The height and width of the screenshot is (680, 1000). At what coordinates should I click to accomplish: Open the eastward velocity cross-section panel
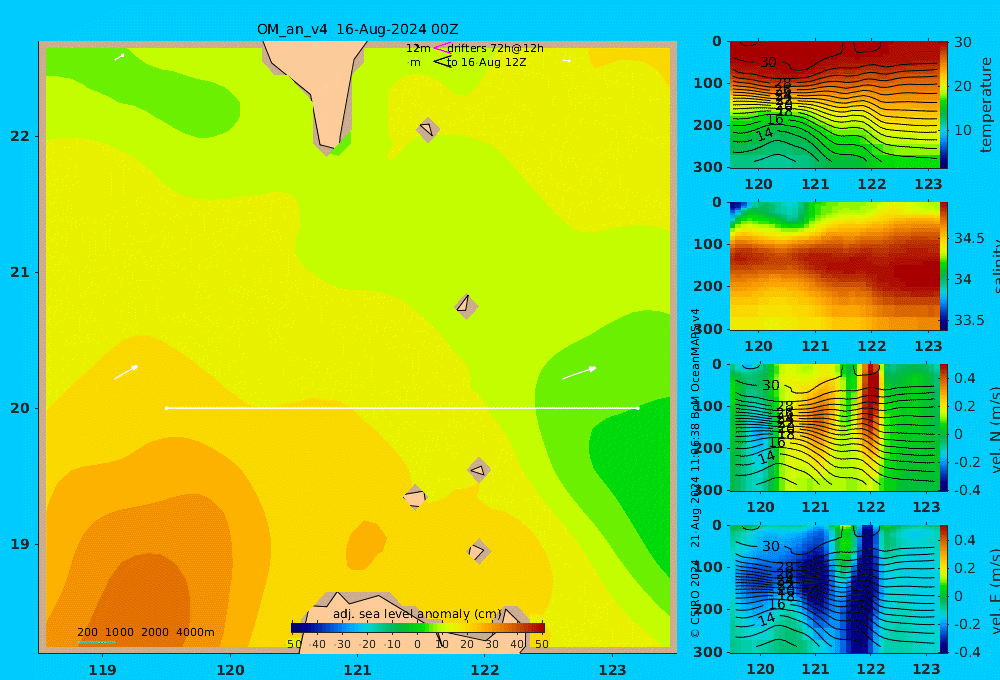coord(834,589)
